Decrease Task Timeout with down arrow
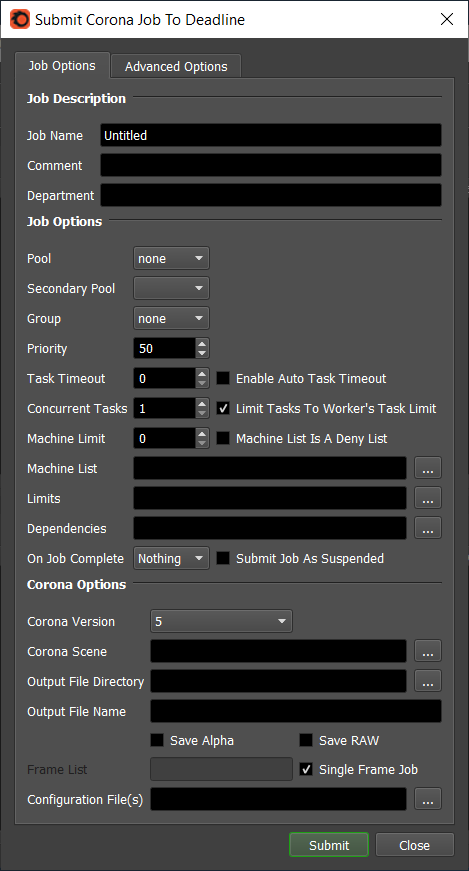The width and height of the screenshot is (469, 871). pyautogui.click(x=202, y=384)
